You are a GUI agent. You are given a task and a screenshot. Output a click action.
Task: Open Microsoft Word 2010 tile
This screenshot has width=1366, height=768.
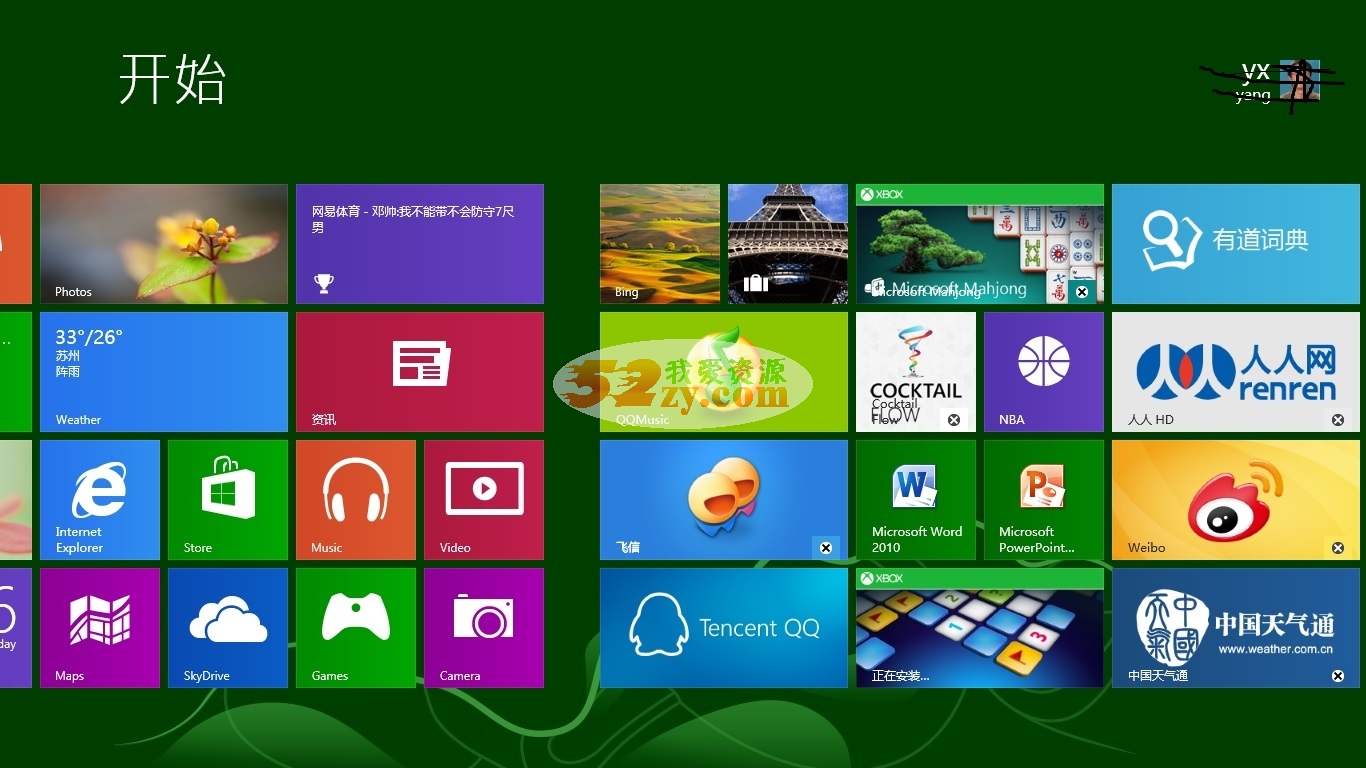point(916,500)
